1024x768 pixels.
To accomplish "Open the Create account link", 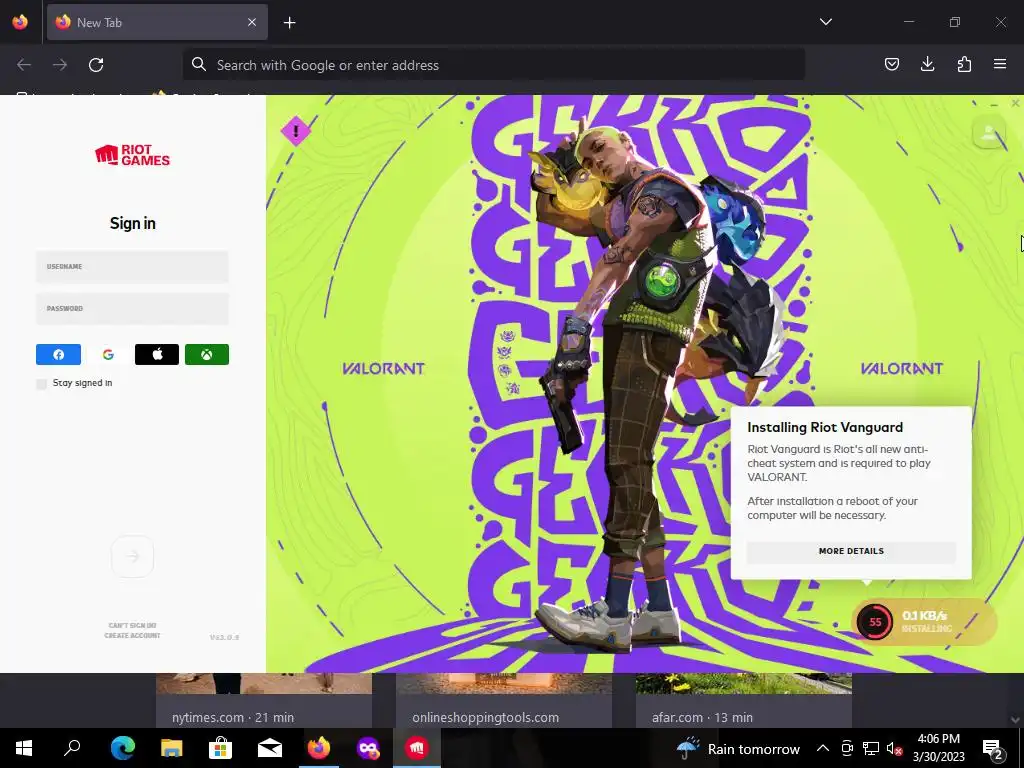I will pos(132,635).
